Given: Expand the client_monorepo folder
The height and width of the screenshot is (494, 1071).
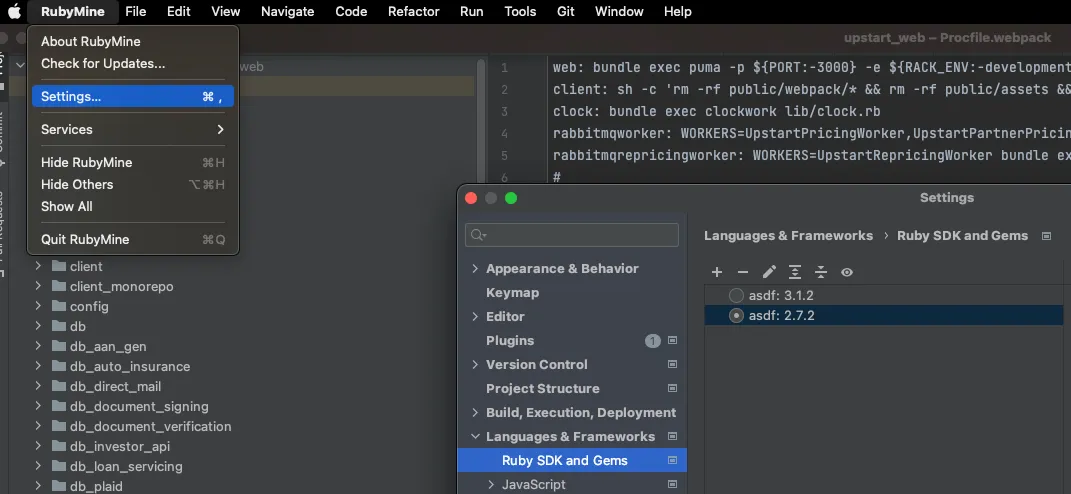Looking at the screenshot, I should point(38,286).
